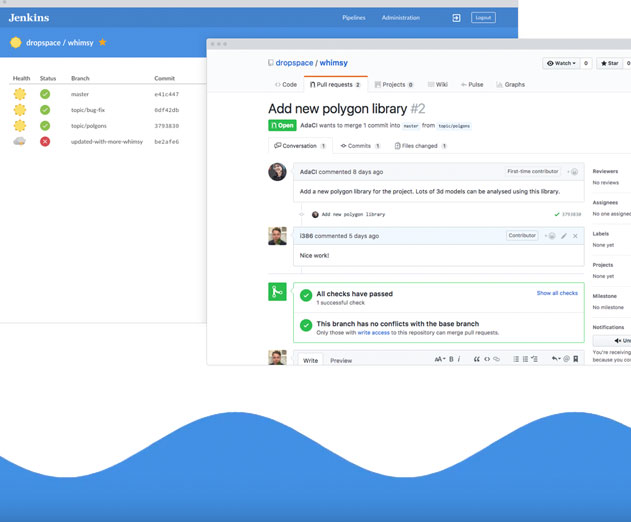Image resolution: width=631 pixels, height=522 pixels.
Task: Click cloudy health icon for updated-with-more-whimsy
Action: coord(19,141)
